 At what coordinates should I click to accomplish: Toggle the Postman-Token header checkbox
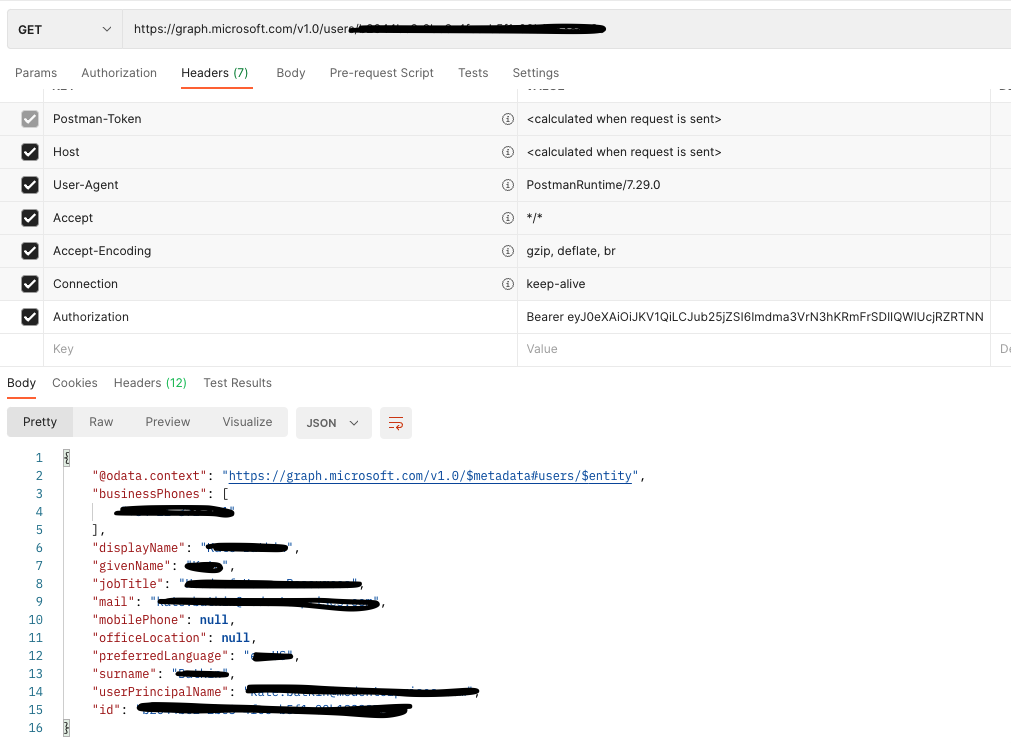(30, 119)
